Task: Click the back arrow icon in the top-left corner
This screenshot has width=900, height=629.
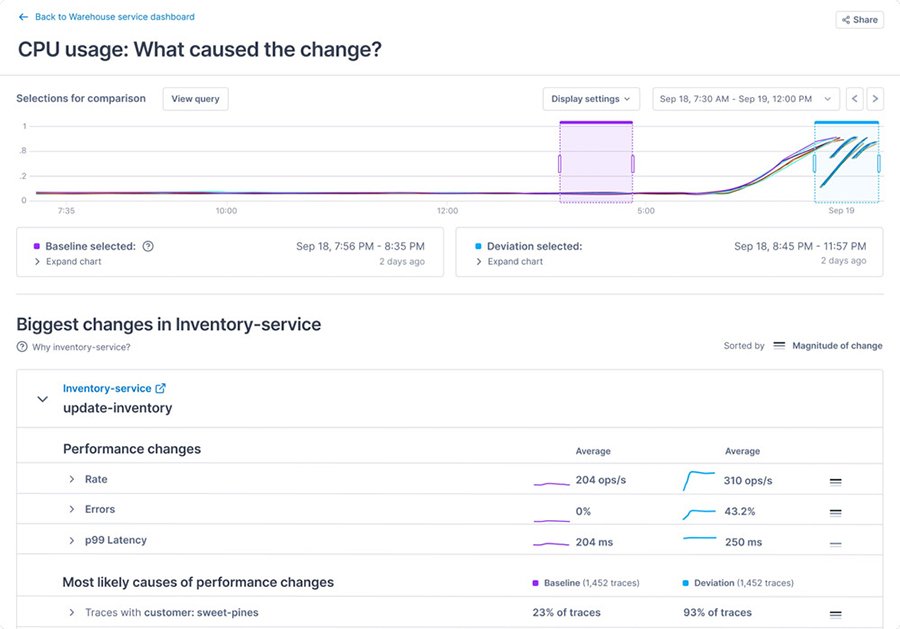Action: point(21,16)
